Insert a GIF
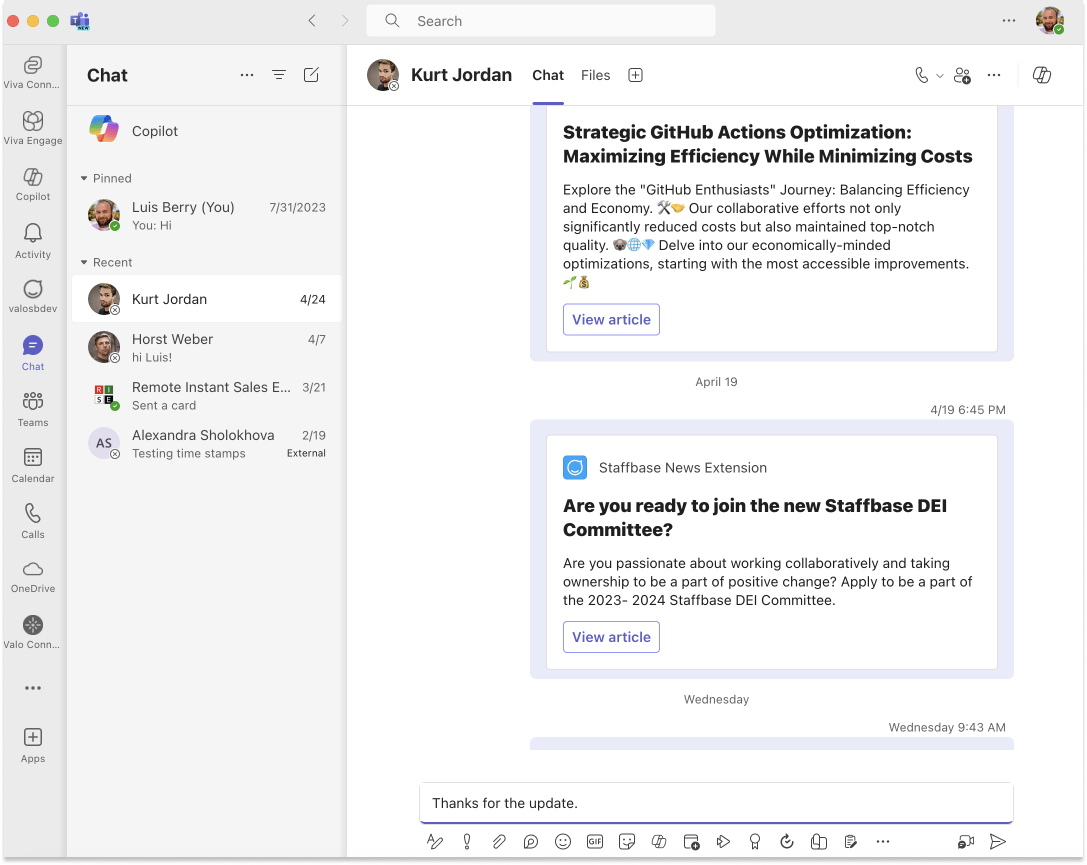The height and width of the screenshot is (865, 1087). (x=595, y=841)
